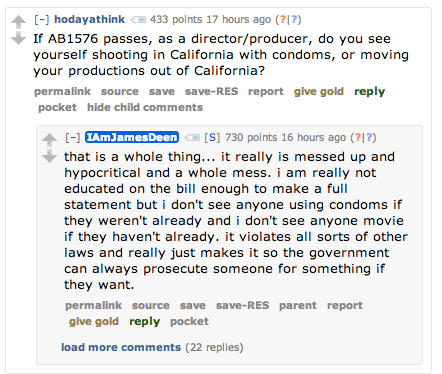Collapse IAmJamesDeen's reply with [–] toggle

73,137
